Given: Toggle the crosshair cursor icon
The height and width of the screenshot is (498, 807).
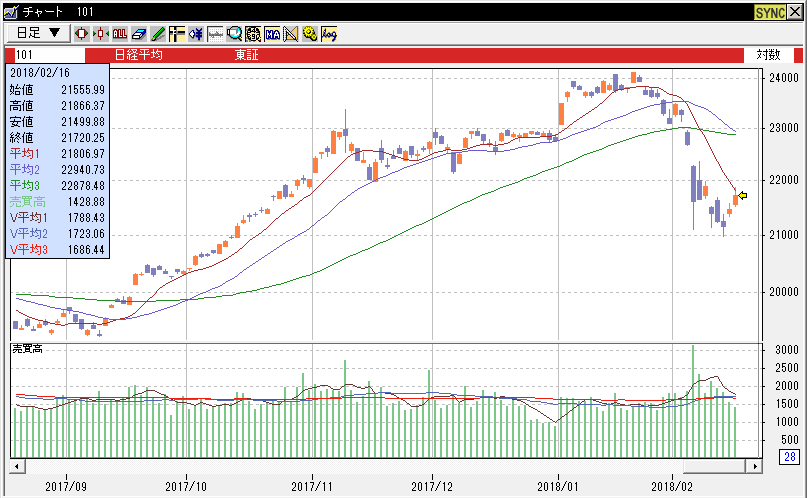Looking at the screenshot, I should coord(177,34).
